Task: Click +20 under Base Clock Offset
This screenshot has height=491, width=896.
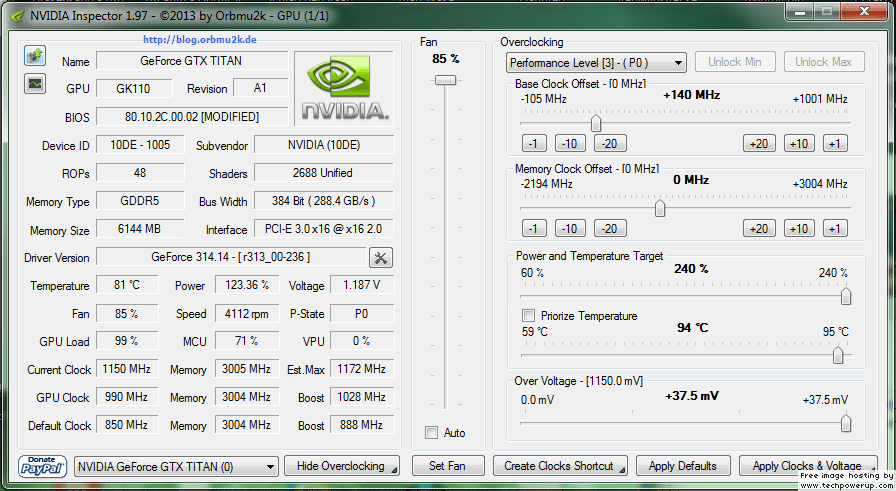Action: click(759, 143)
